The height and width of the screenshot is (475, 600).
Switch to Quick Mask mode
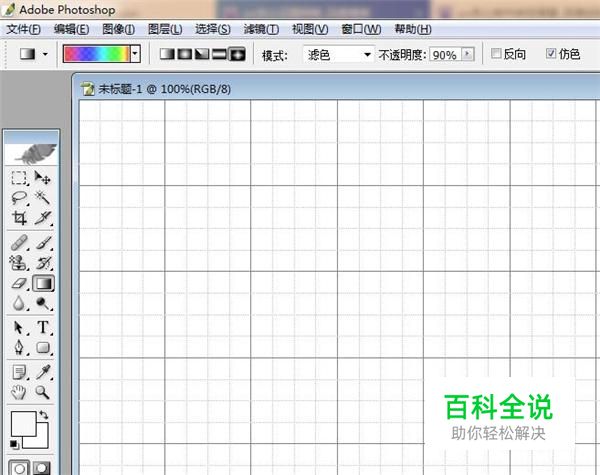point(41,468)
